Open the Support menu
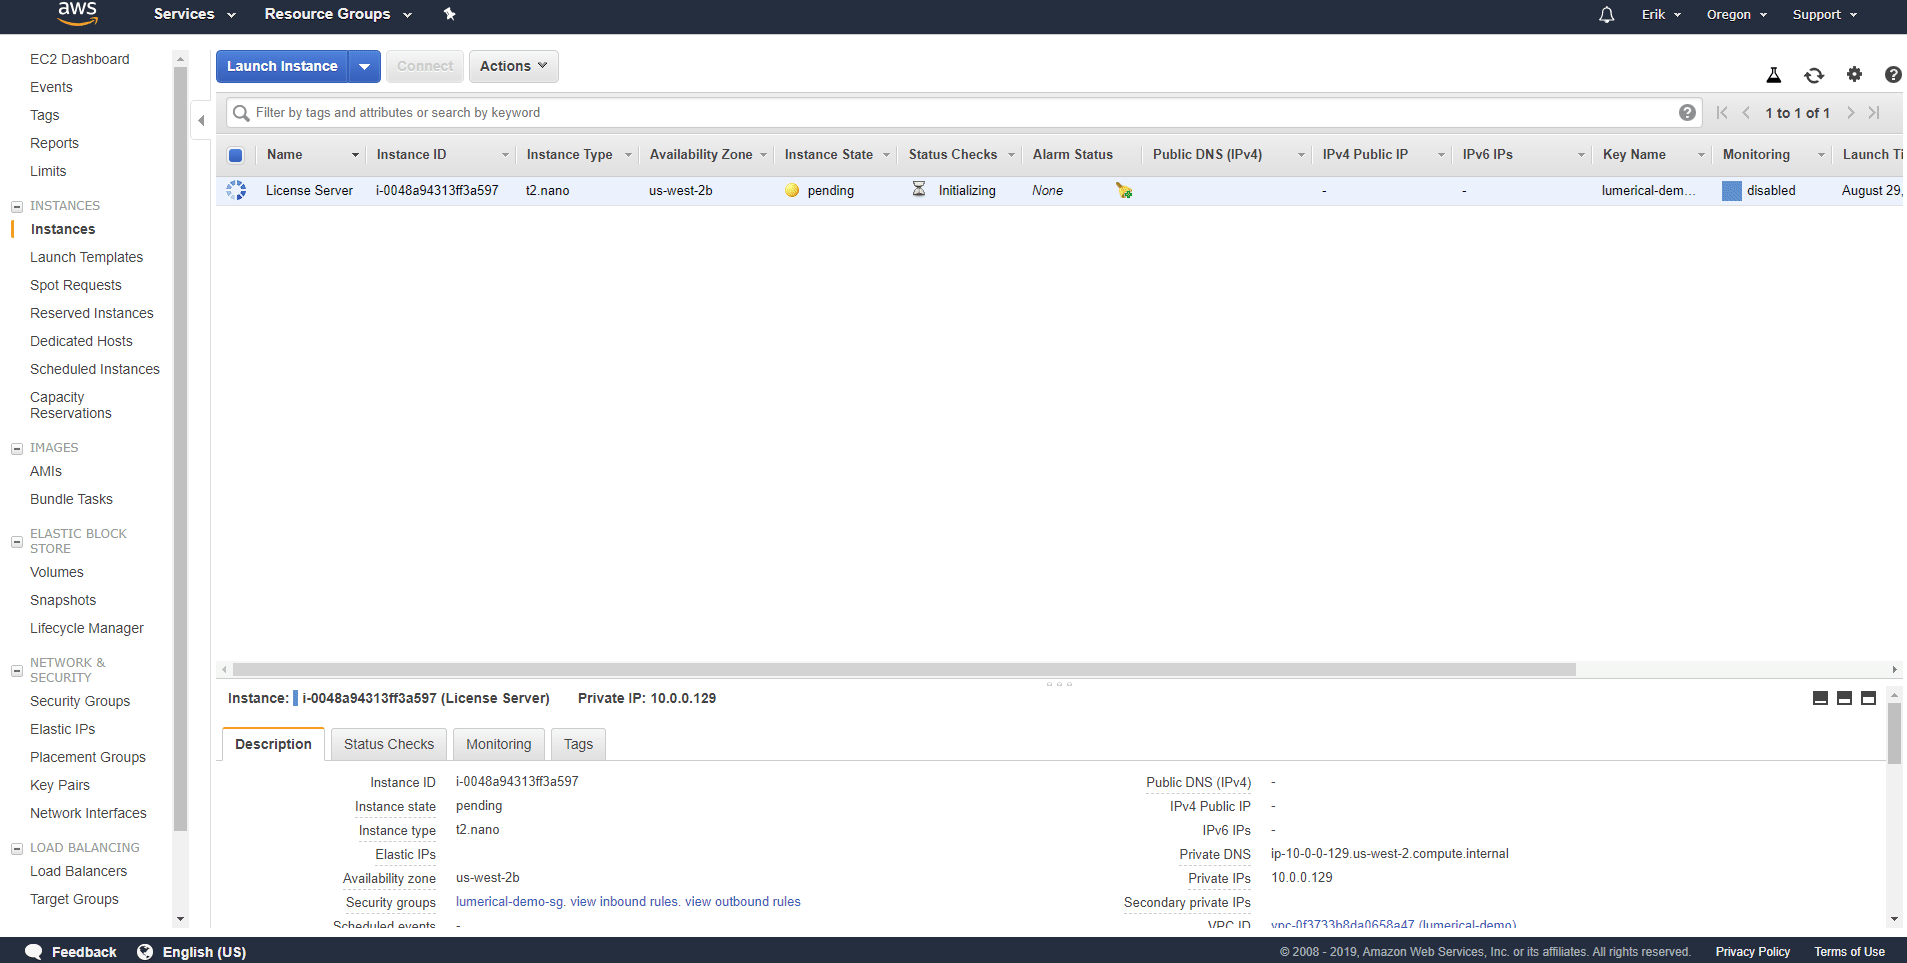Image resolution: width=1907 pixels, height=963 pixels. [x=1824, y=14]
